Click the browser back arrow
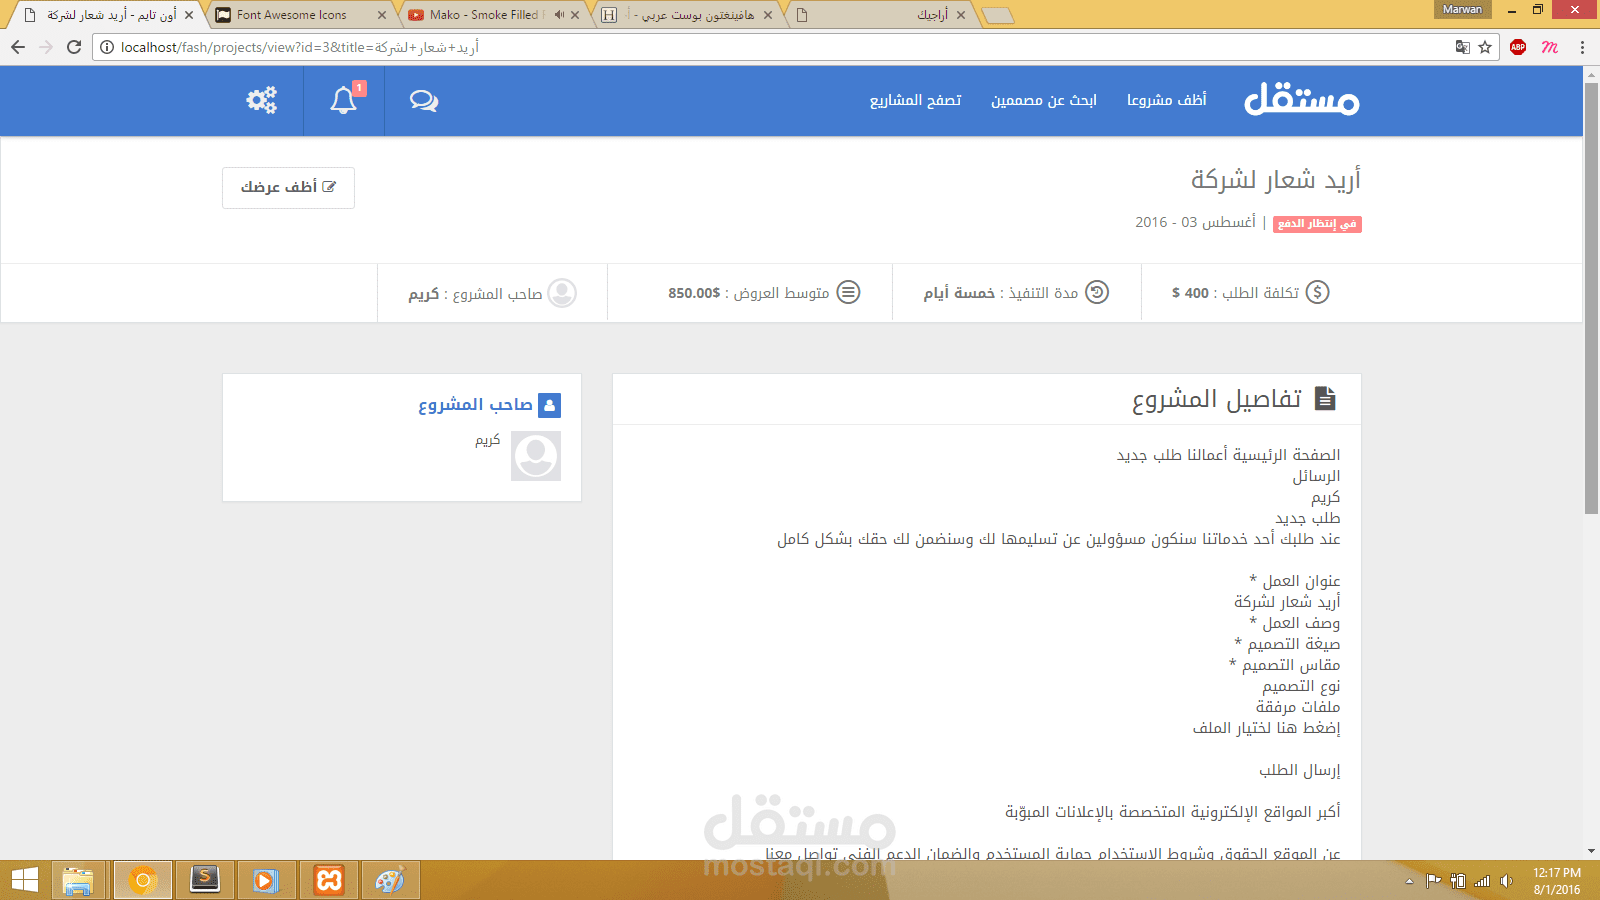 [18, 47]
